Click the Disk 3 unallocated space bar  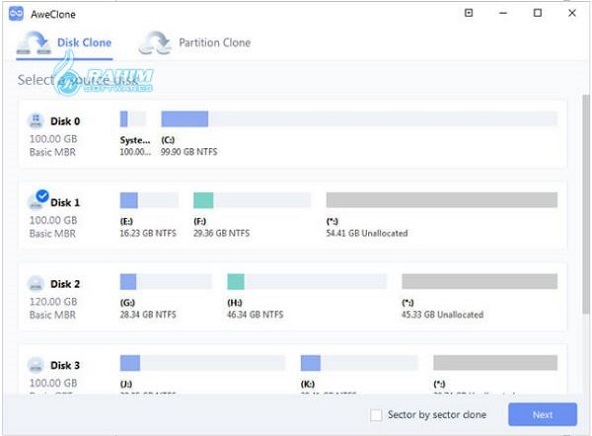pos(495,363)
